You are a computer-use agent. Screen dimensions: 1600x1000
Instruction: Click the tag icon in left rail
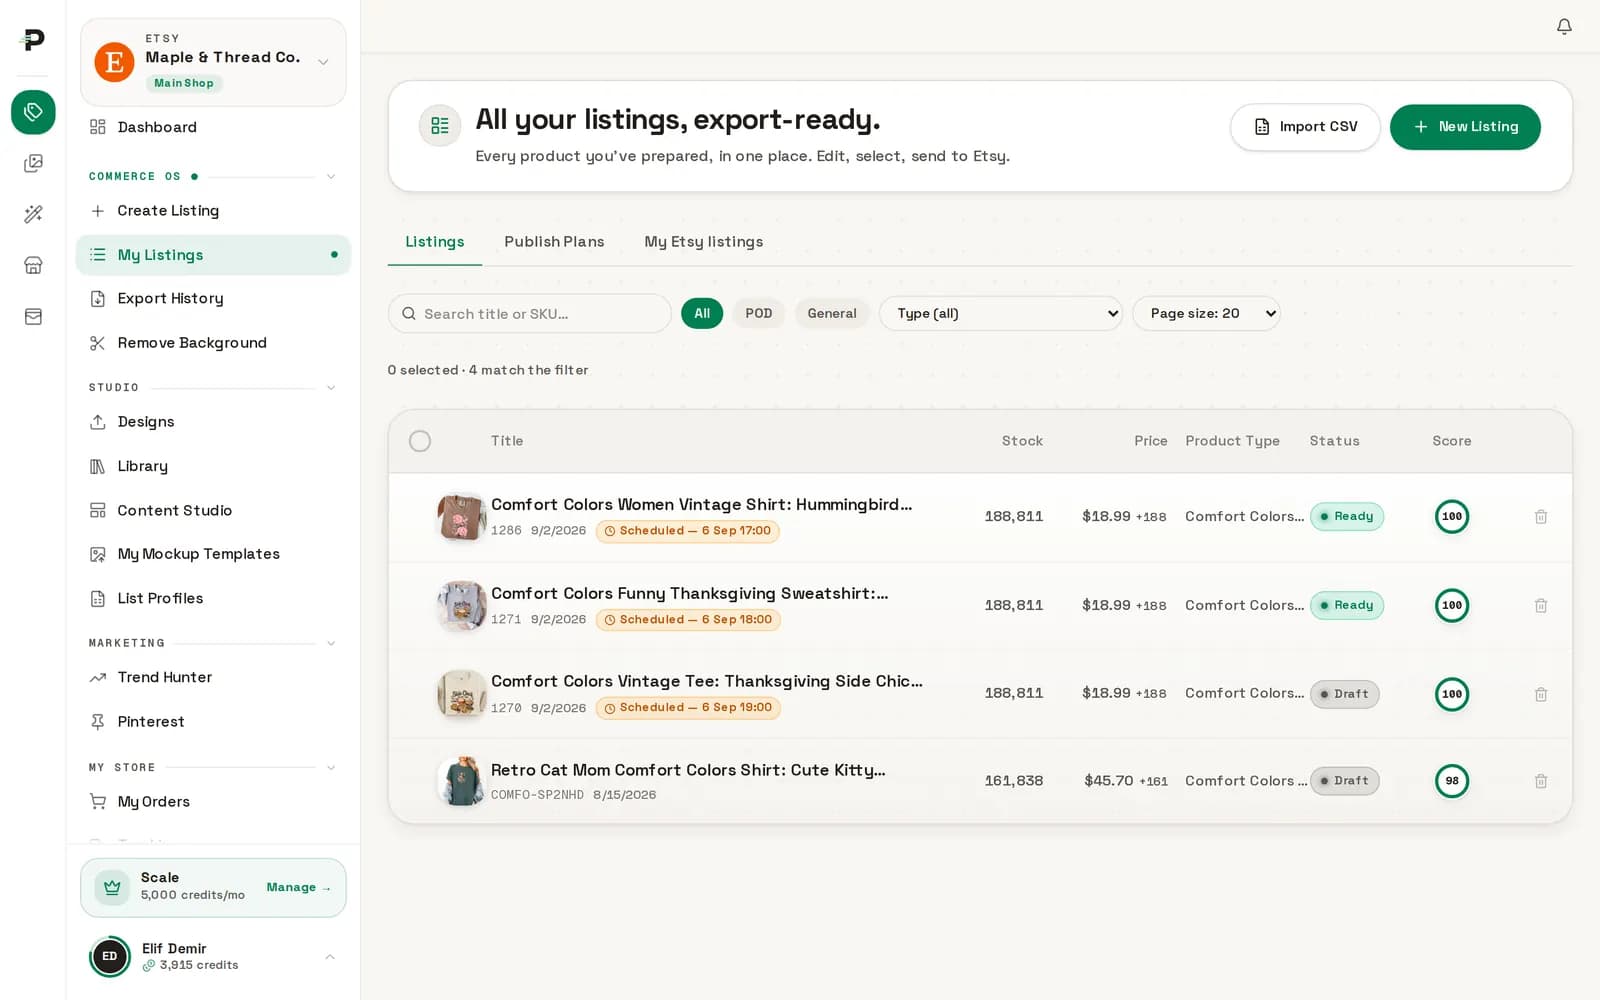33,111
